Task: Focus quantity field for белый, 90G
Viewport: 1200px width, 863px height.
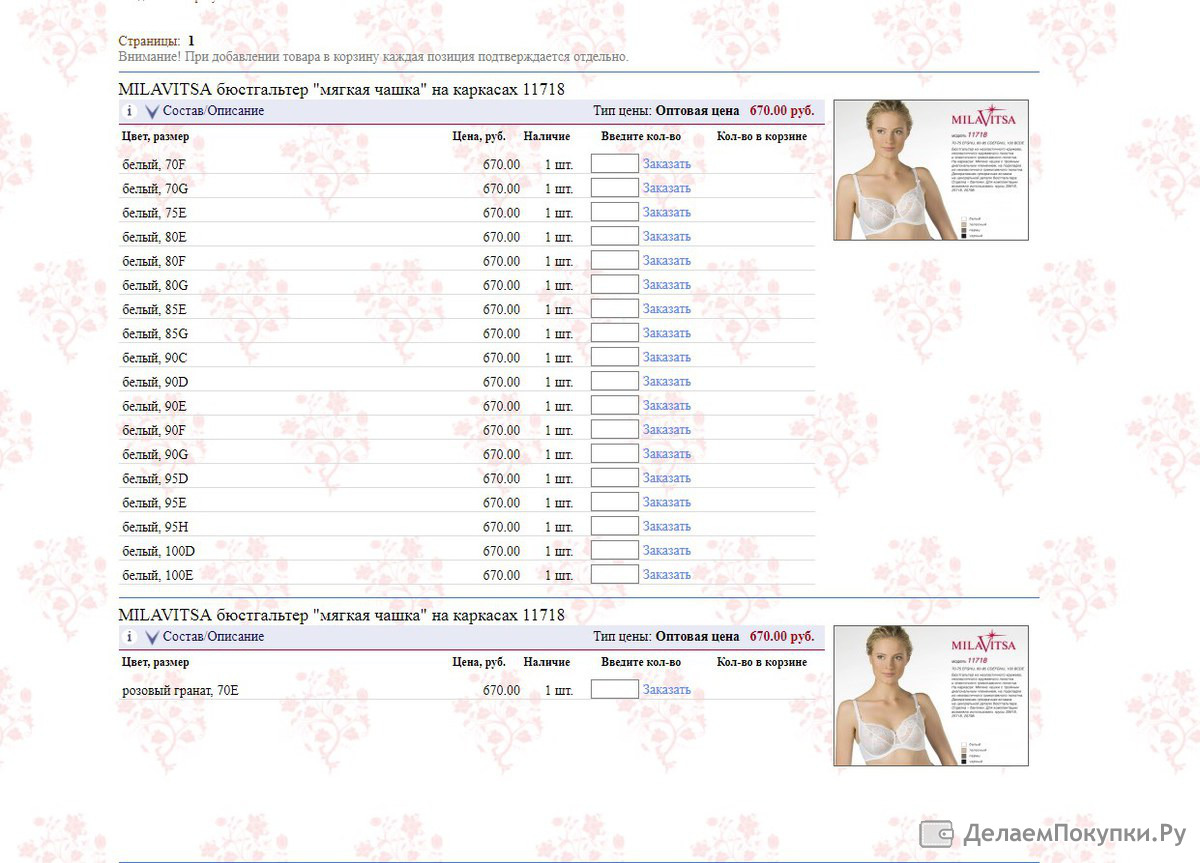Action: pos(615,454)
